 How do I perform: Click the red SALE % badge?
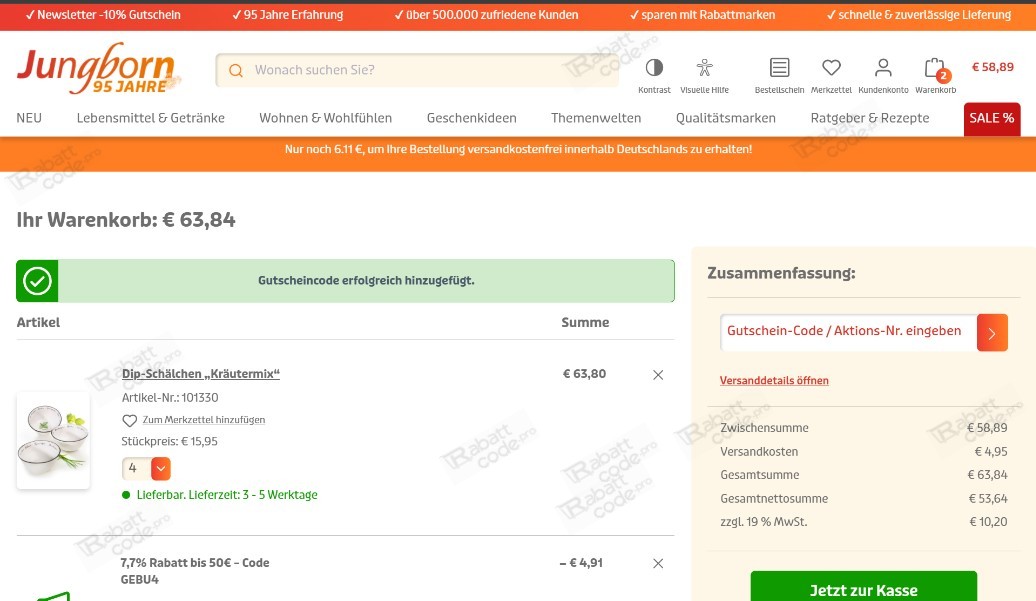pos(991,118)
